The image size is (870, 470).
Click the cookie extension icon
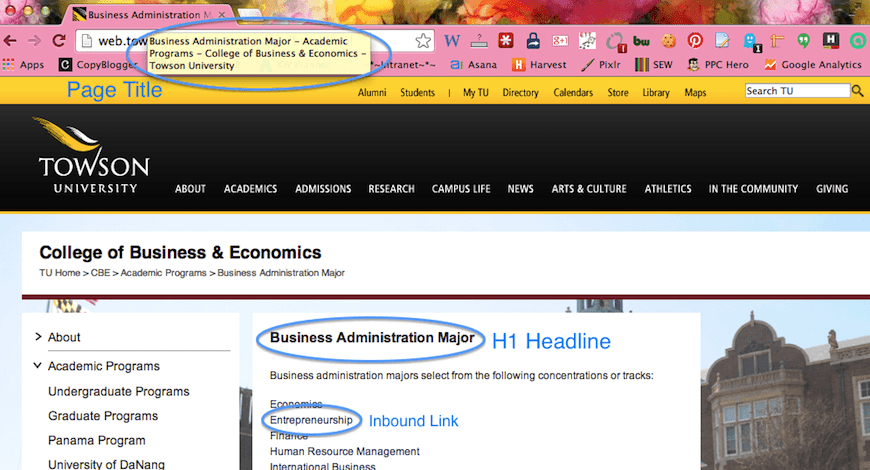point(669,41)
